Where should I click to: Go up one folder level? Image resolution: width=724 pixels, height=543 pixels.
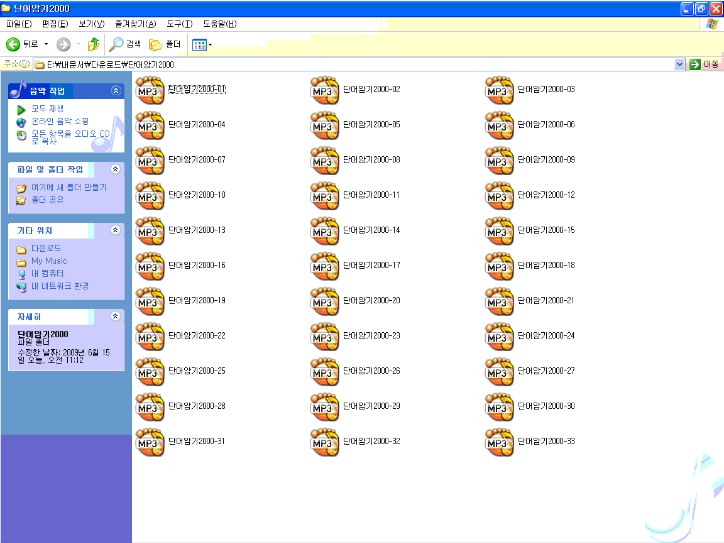pos(93,44)
